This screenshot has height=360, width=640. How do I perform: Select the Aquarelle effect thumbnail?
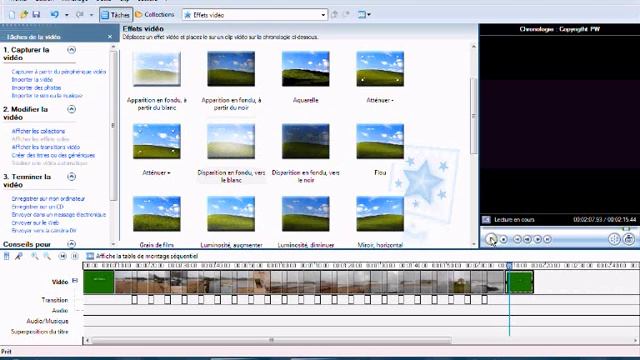[x=305, y=69]
